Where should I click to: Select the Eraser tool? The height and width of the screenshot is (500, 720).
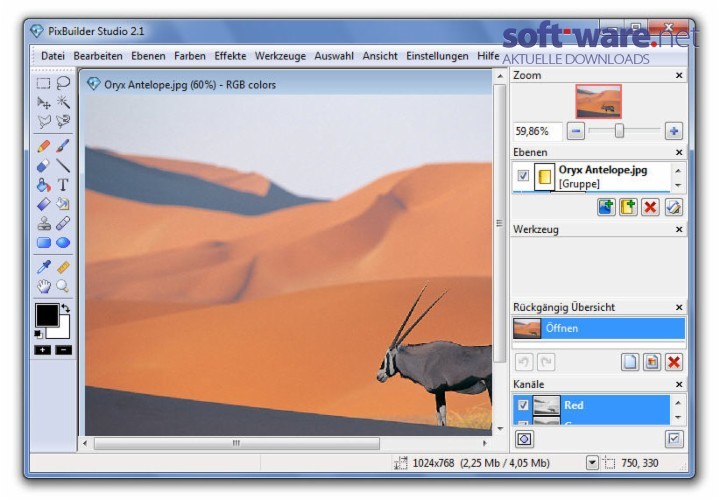pyautogui.click(x=43, y=165)
